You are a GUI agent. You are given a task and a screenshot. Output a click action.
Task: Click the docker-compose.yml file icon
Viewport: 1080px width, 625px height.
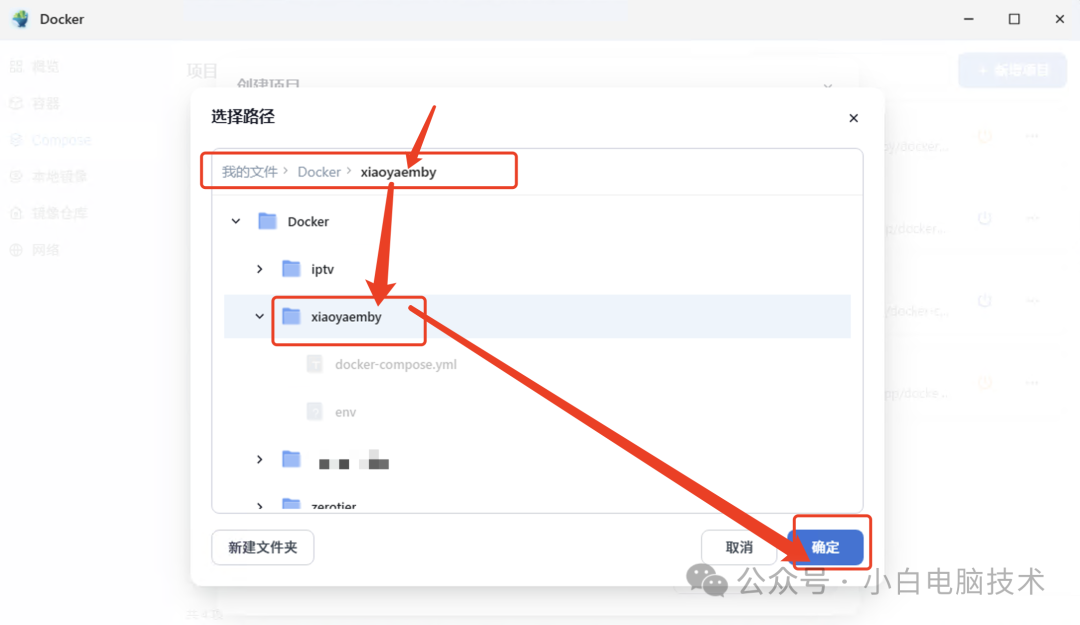pyautogui.click(x=315, y=364)
